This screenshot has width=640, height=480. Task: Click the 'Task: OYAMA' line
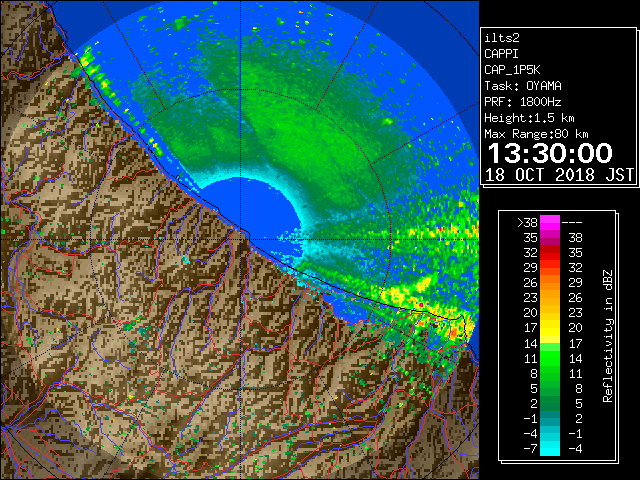523,86
